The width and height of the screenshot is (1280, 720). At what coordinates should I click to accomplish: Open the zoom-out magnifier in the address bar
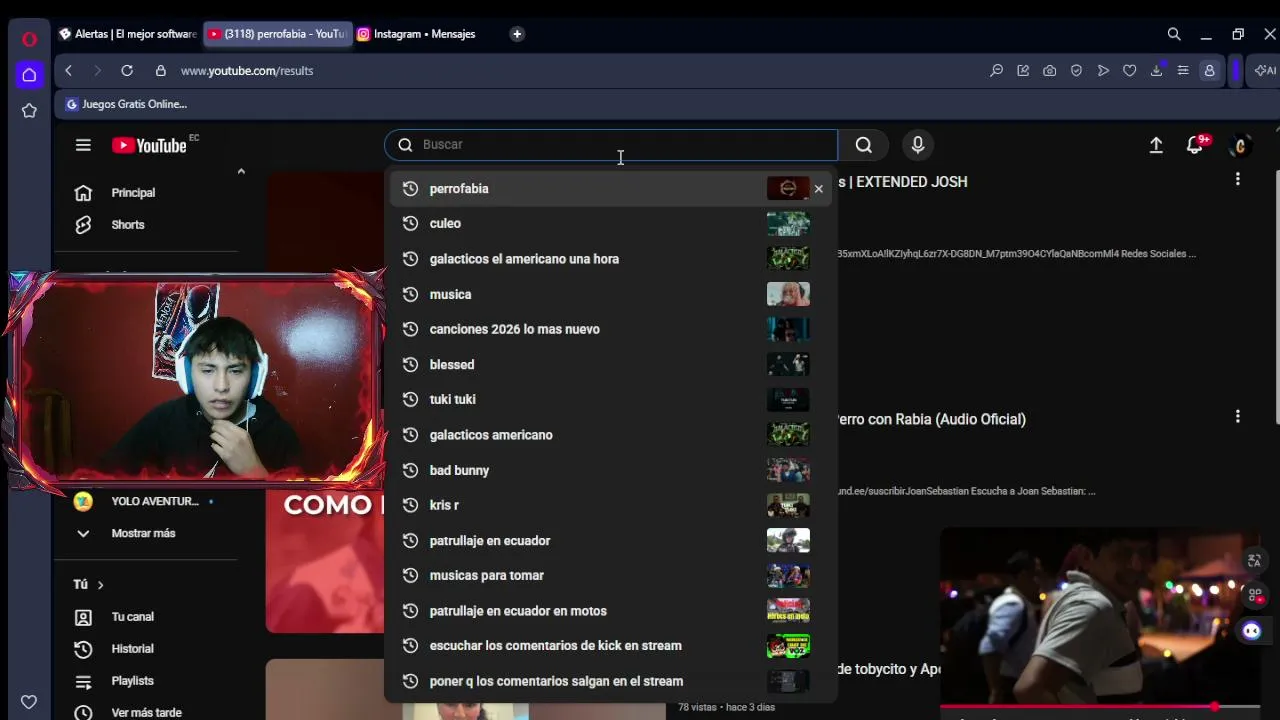[x=996, y=71]
